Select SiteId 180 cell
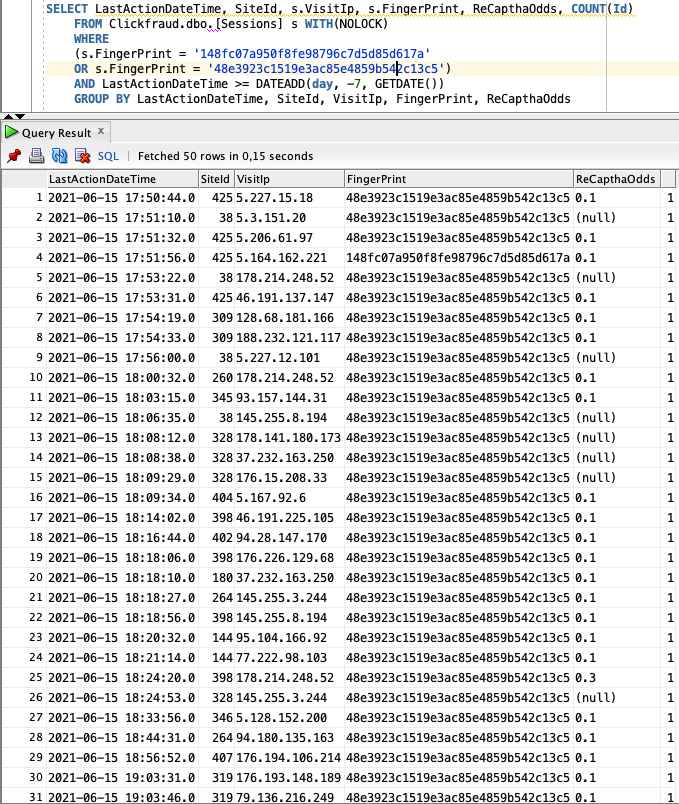Image resolution: width=679 pixels, height=804 pixels. click(216, 578)
